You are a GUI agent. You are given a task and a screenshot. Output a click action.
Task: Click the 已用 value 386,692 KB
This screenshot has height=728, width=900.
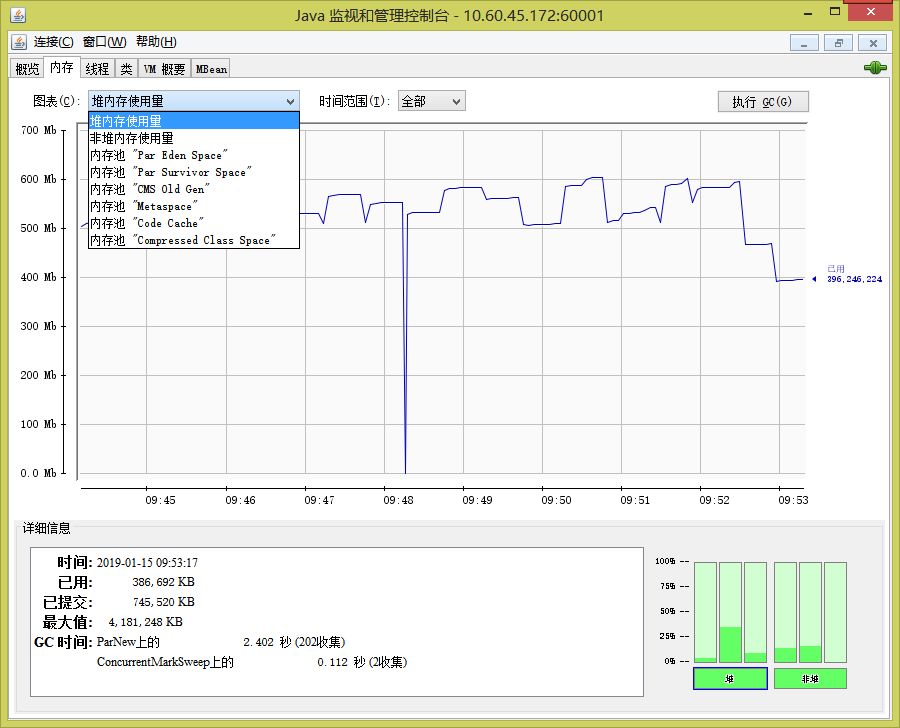click(x=164, y=582)
